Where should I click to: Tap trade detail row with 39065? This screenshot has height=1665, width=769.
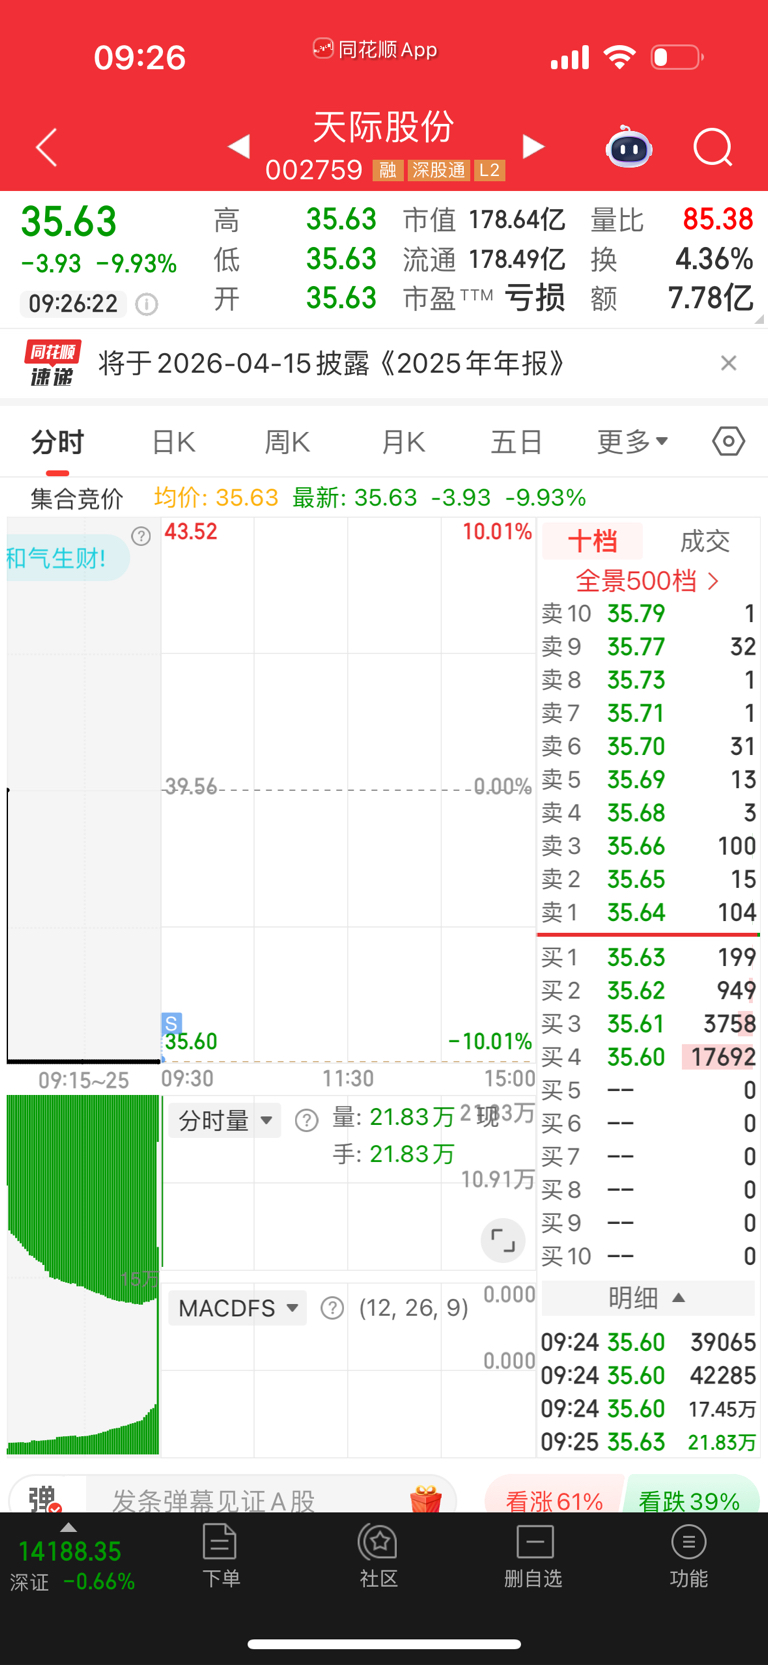tap(648, 1342)
